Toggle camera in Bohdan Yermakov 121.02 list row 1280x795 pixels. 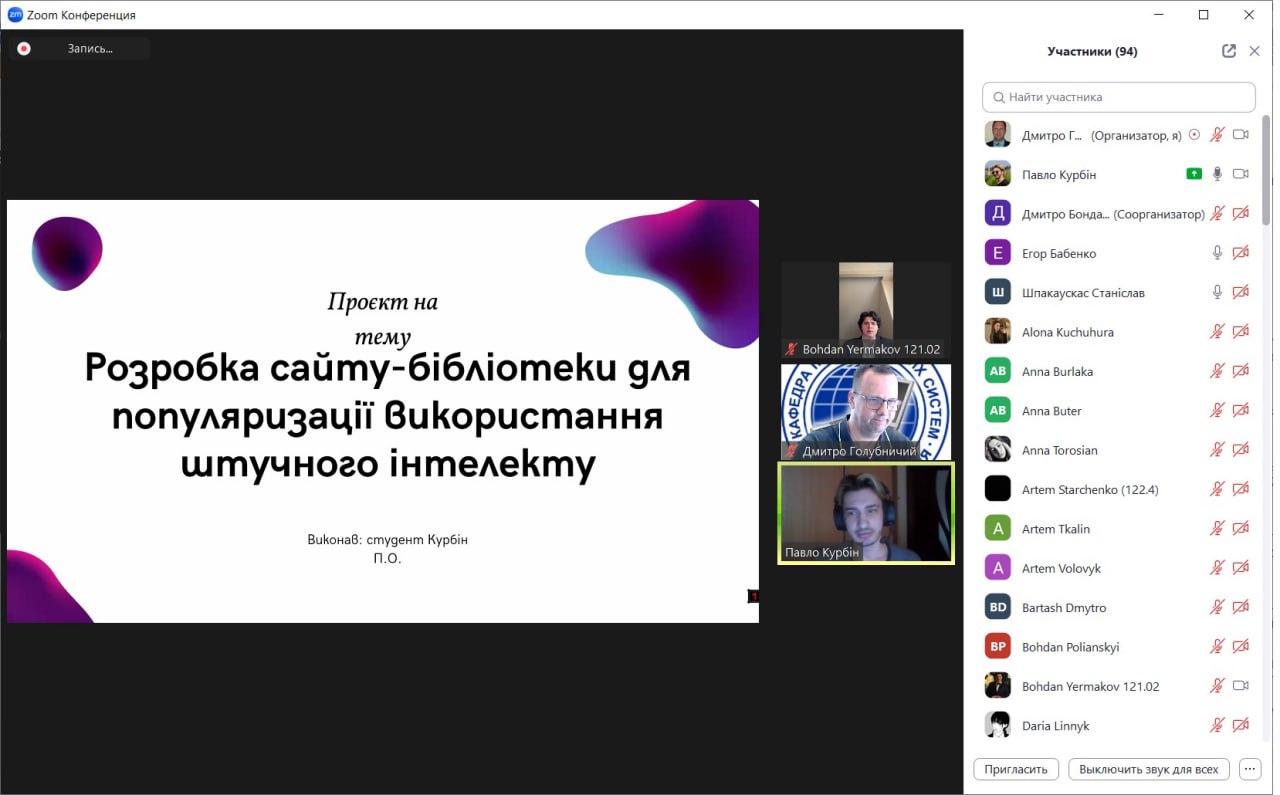1241,686
